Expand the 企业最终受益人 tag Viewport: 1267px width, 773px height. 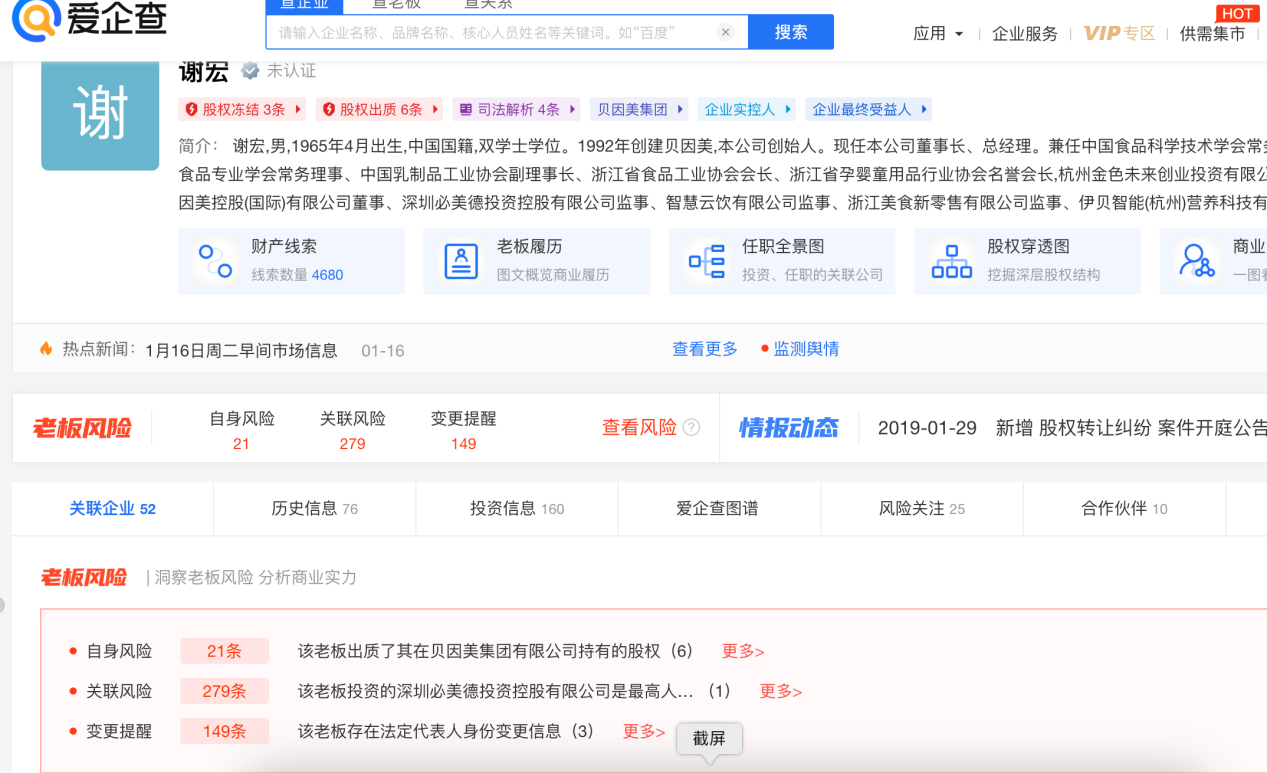tap(869, 109)
